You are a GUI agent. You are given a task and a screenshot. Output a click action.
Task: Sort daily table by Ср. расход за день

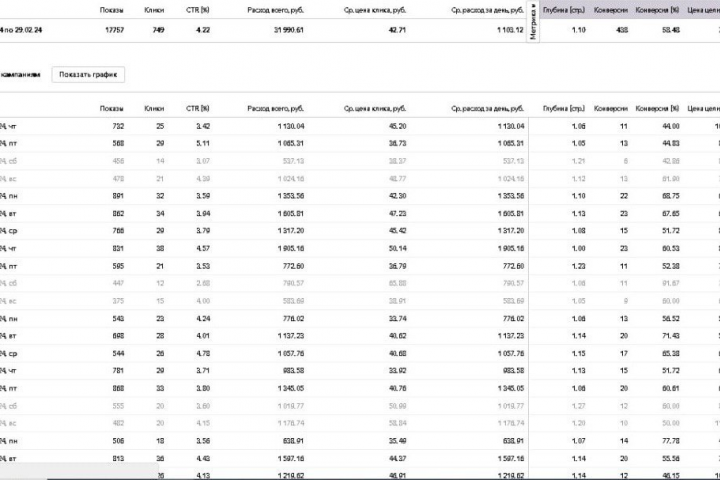point(486,108)
